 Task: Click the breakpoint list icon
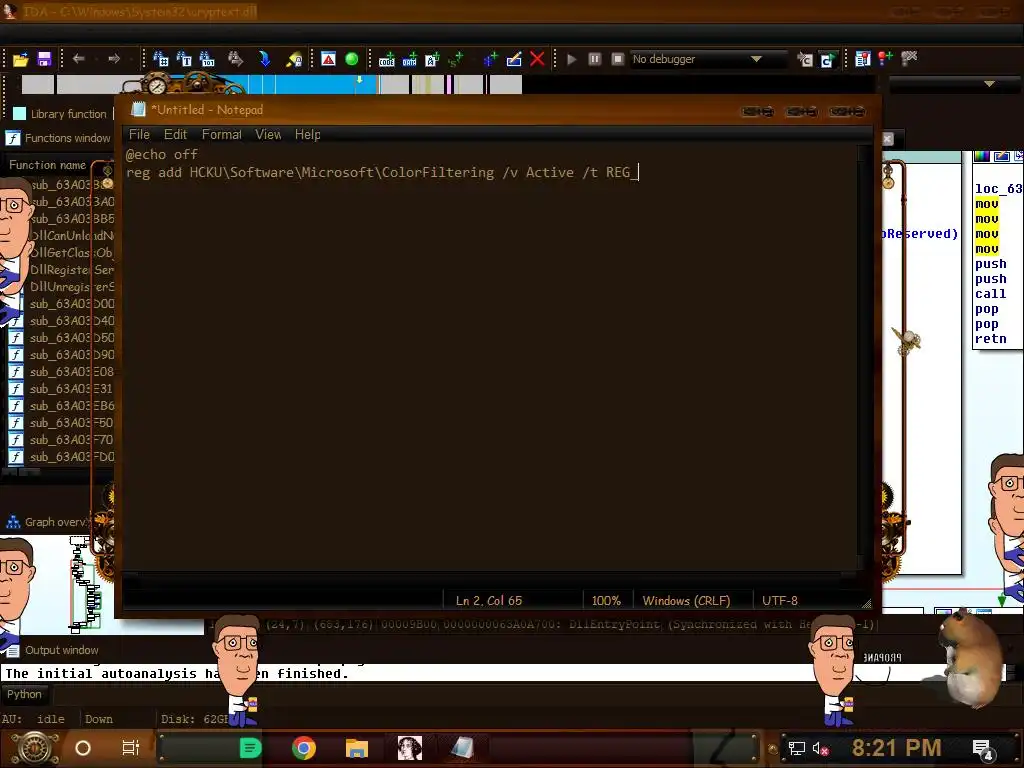tap(863, 59)
